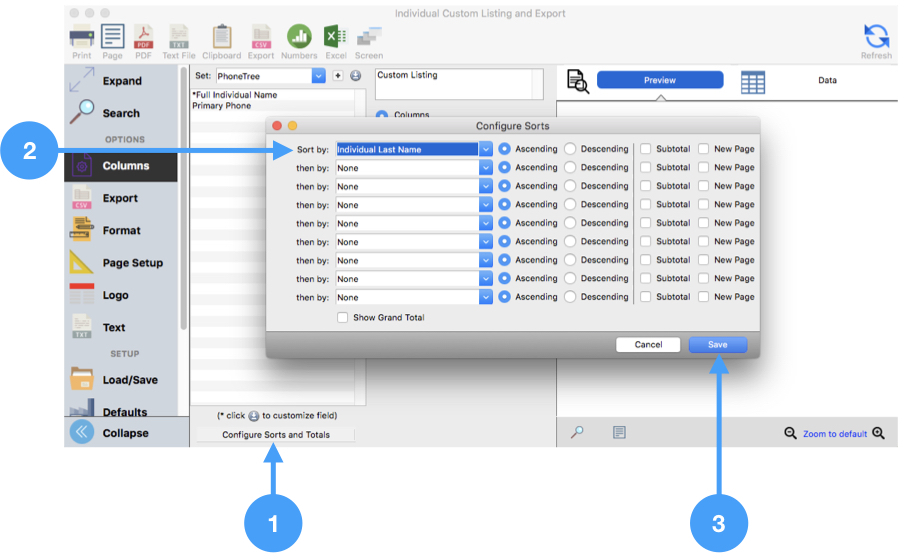Select Descending for the Sort by row

pyautogui.click(x=570, y=149)
